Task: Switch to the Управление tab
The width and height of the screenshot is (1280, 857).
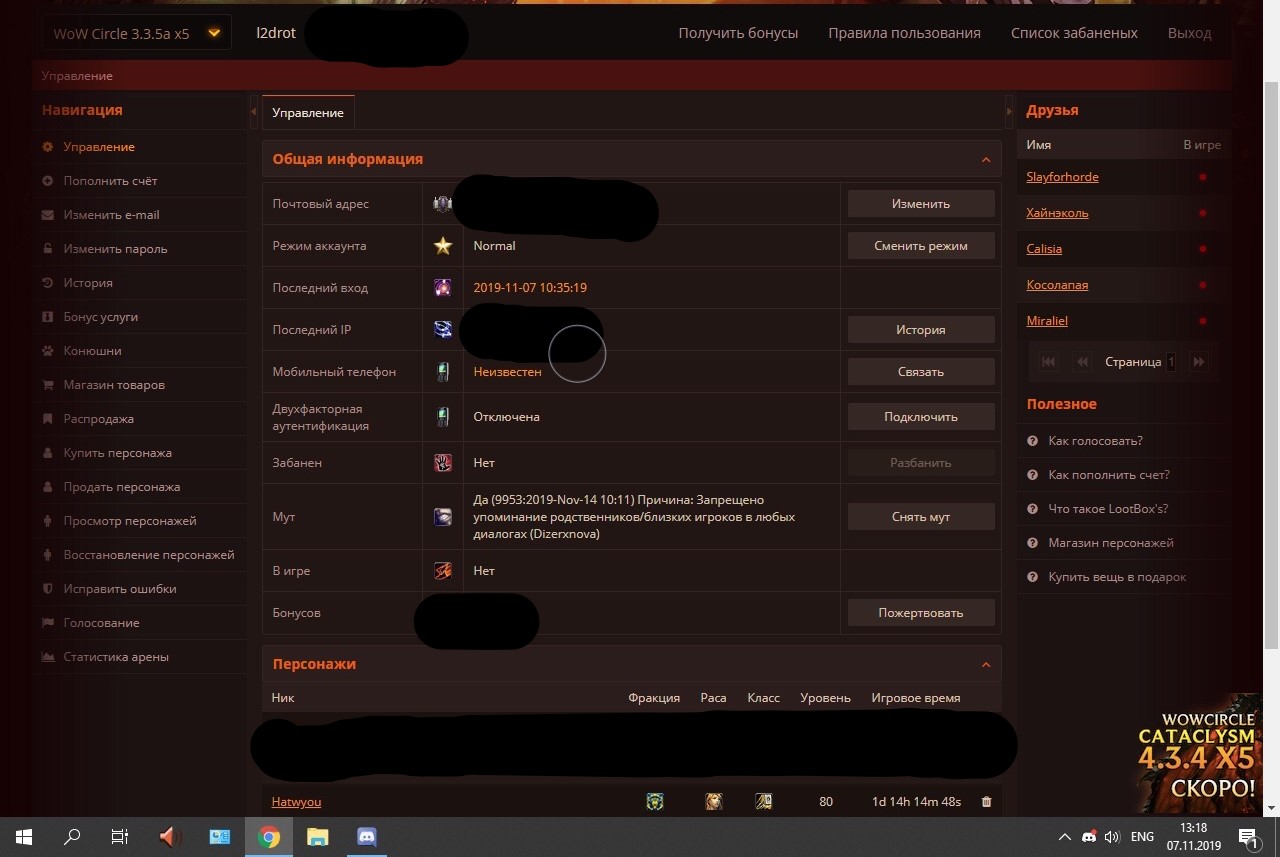Action: (308, 113)
